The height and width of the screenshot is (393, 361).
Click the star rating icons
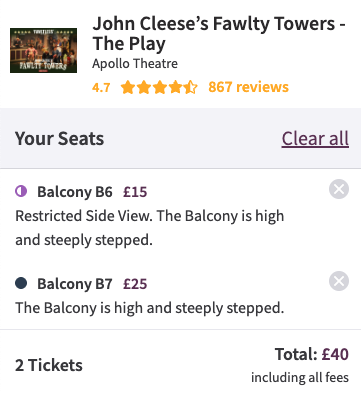pos(159,87)
